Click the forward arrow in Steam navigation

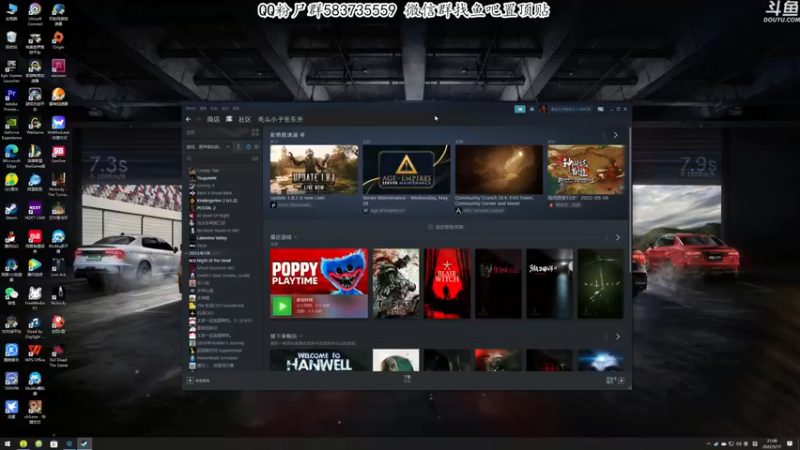click(198, 119)
